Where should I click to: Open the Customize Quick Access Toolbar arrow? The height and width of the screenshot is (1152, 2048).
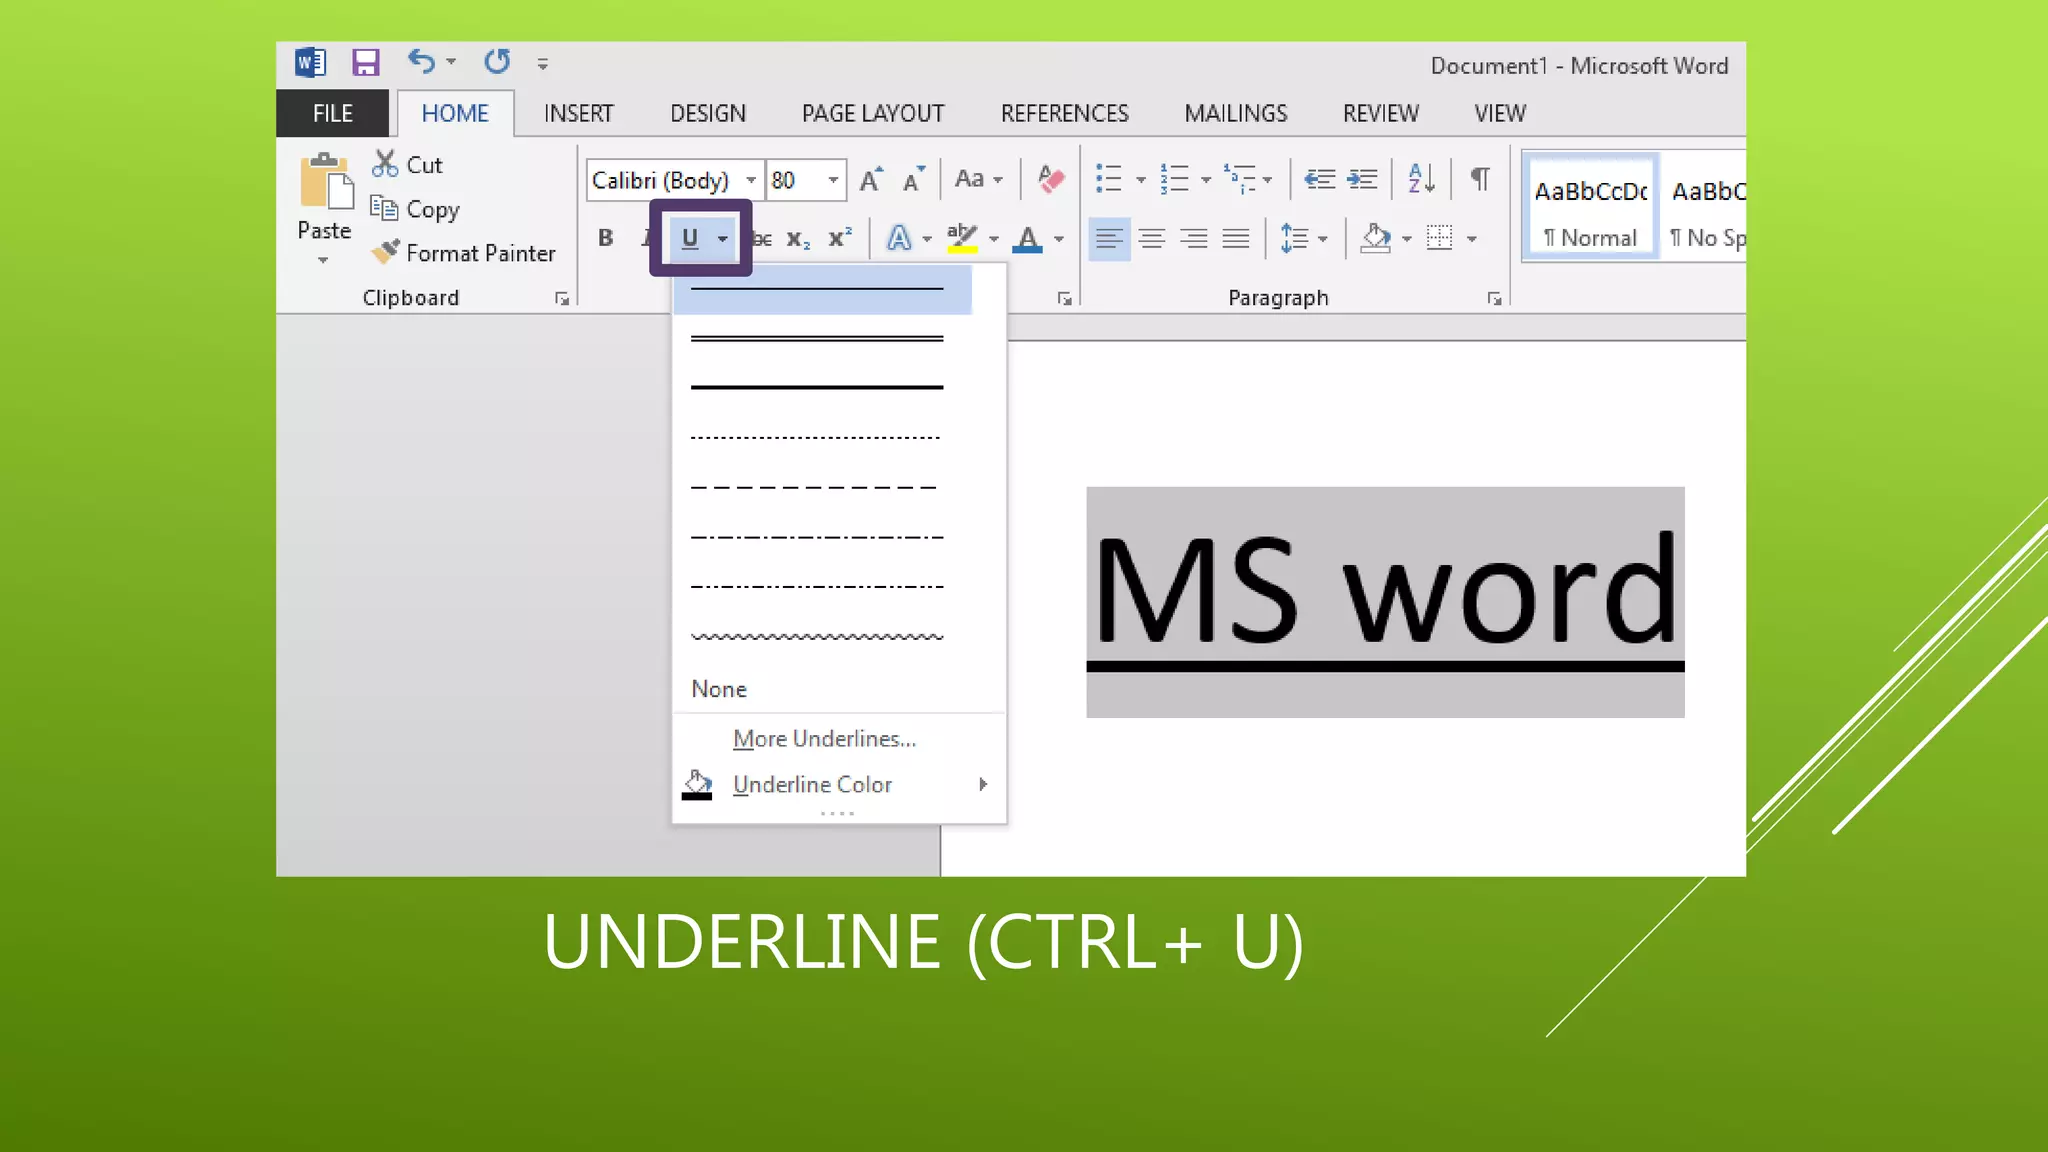[x=542, y=64]
